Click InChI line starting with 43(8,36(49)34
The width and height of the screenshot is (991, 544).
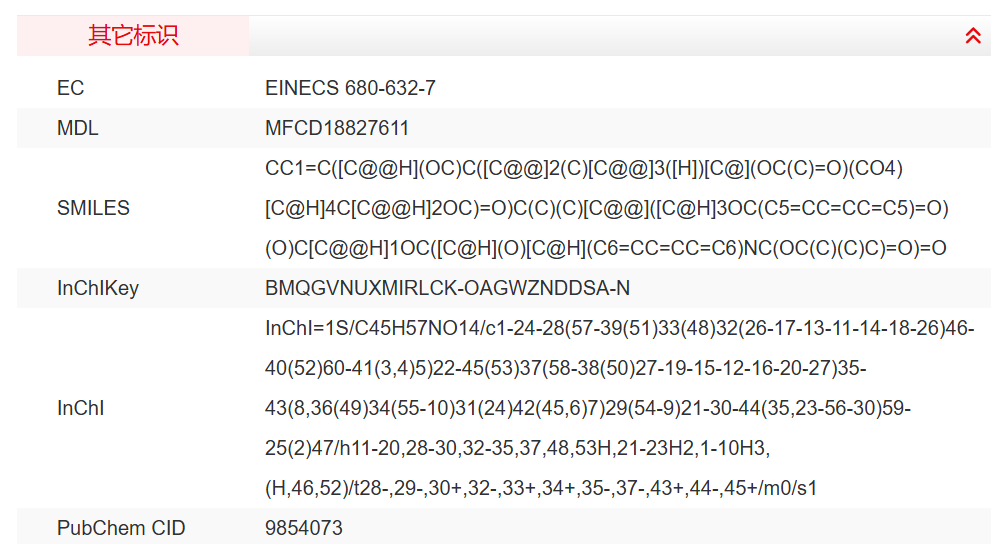(x=587, y=408)
